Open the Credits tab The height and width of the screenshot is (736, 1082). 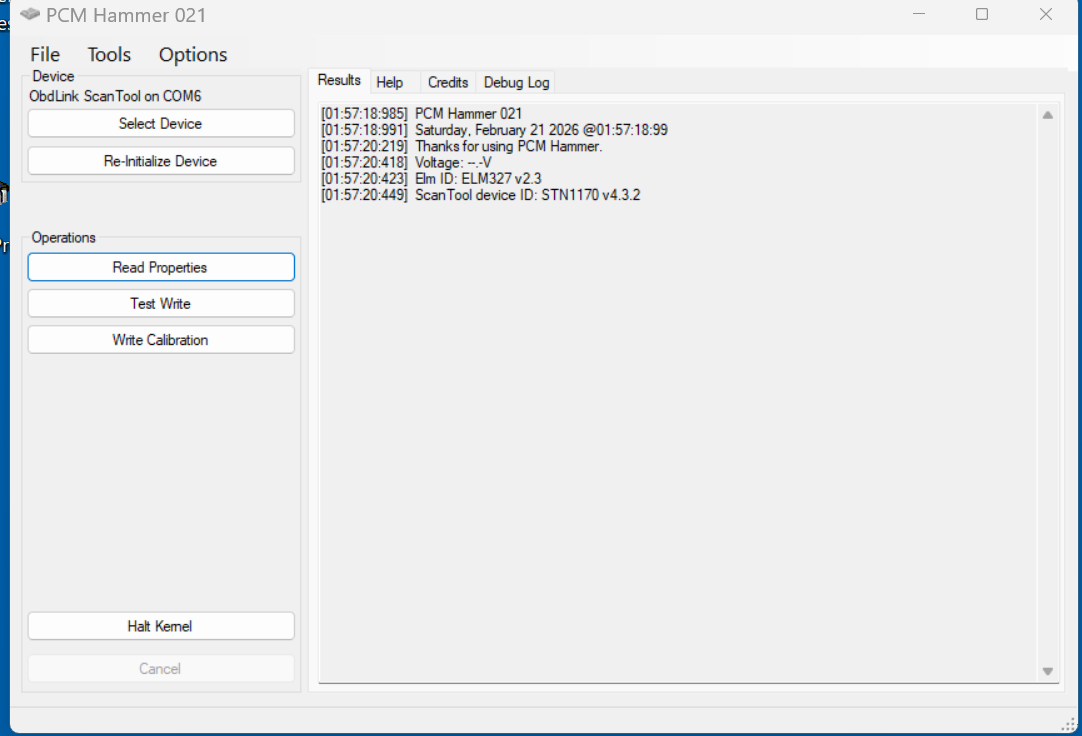pos(448,82)
